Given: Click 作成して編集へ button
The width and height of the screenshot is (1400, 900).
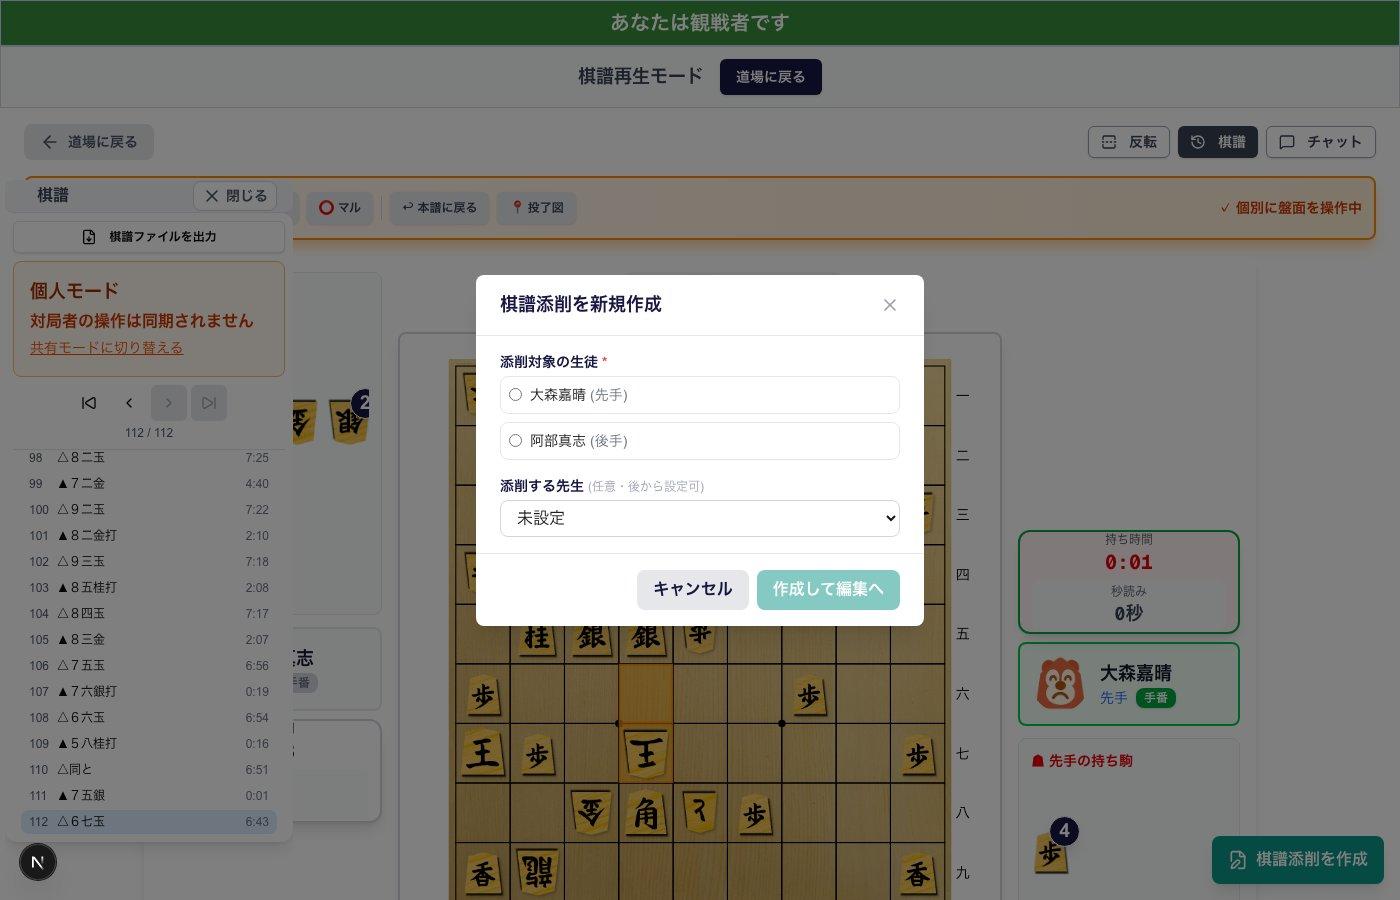Looking at the screenshot, I should [x=828, y=589].
